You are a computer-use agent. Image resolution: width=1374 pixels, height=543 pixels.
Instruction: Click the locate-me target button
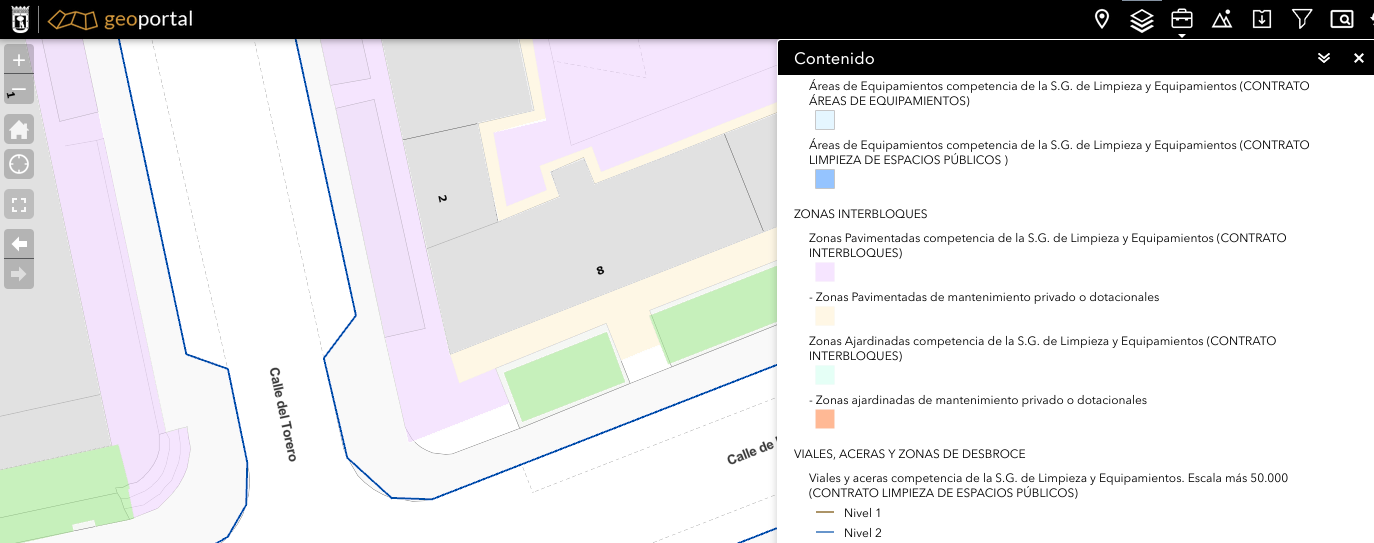coord(19,164)
